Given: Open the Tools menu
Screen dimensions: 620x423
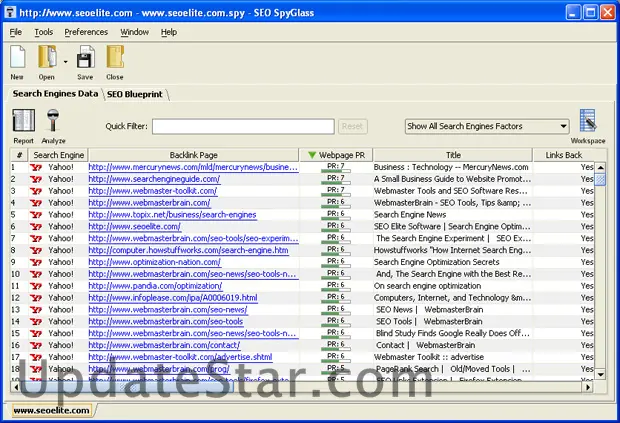Looking at the screenshot, I should (x=43, y=32).
